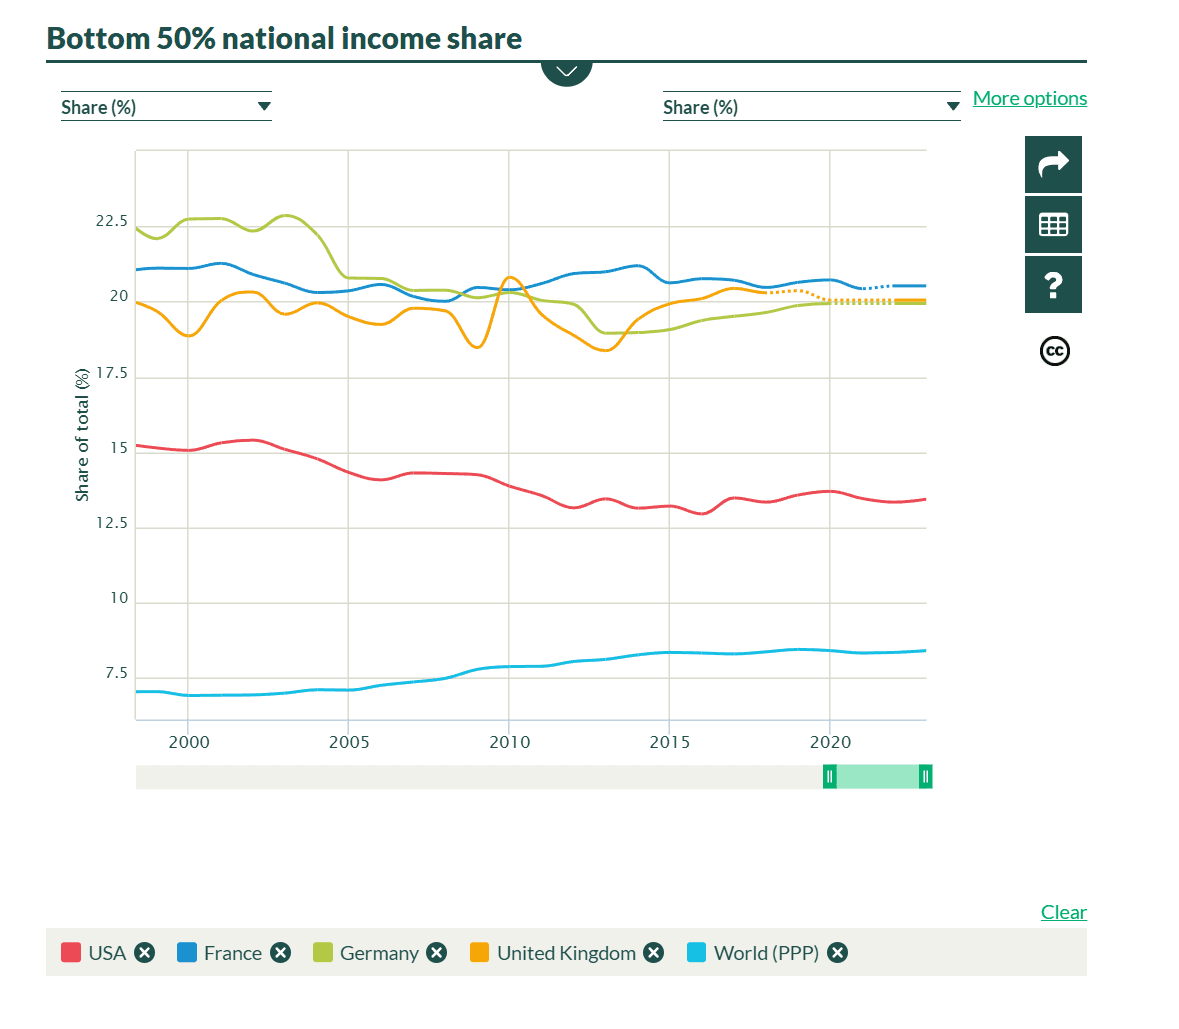Click the grey time range track area
The image size is (1179, 1029).
pos(480,777)
